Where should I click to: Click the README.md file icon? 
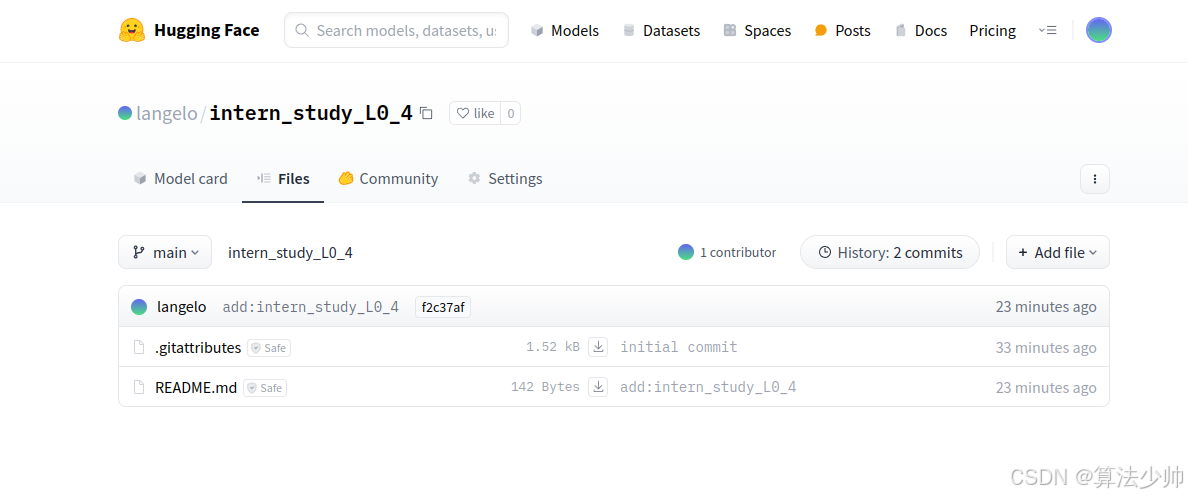coord(139,388)
